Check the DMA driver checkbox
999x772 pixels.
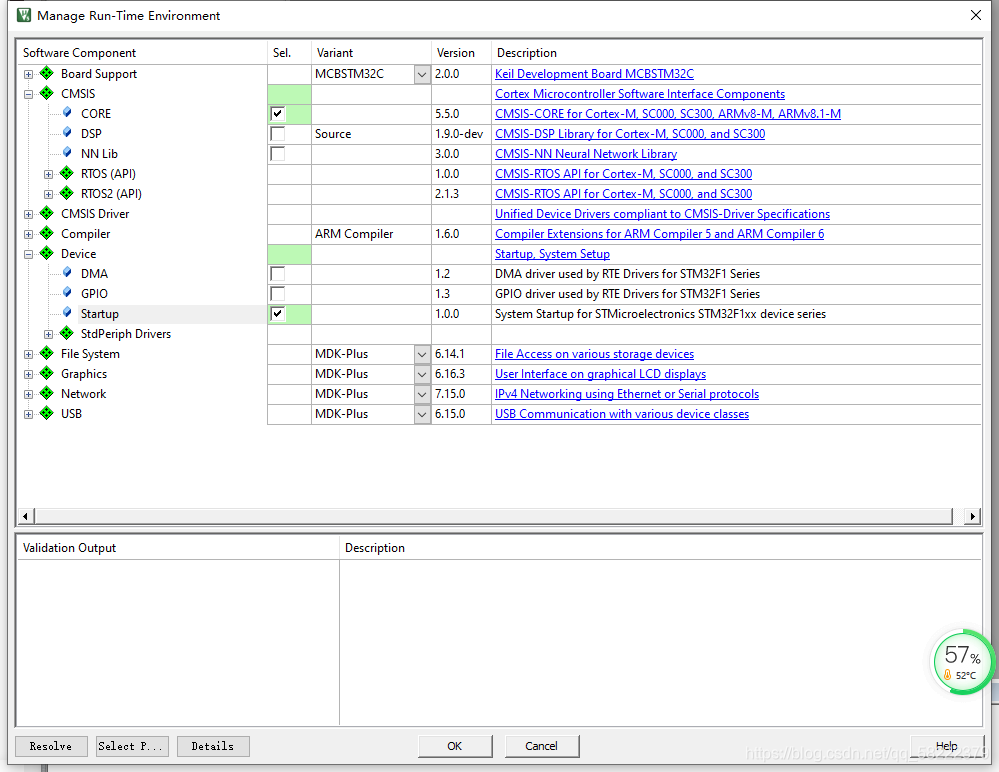(x=278, y=274)
